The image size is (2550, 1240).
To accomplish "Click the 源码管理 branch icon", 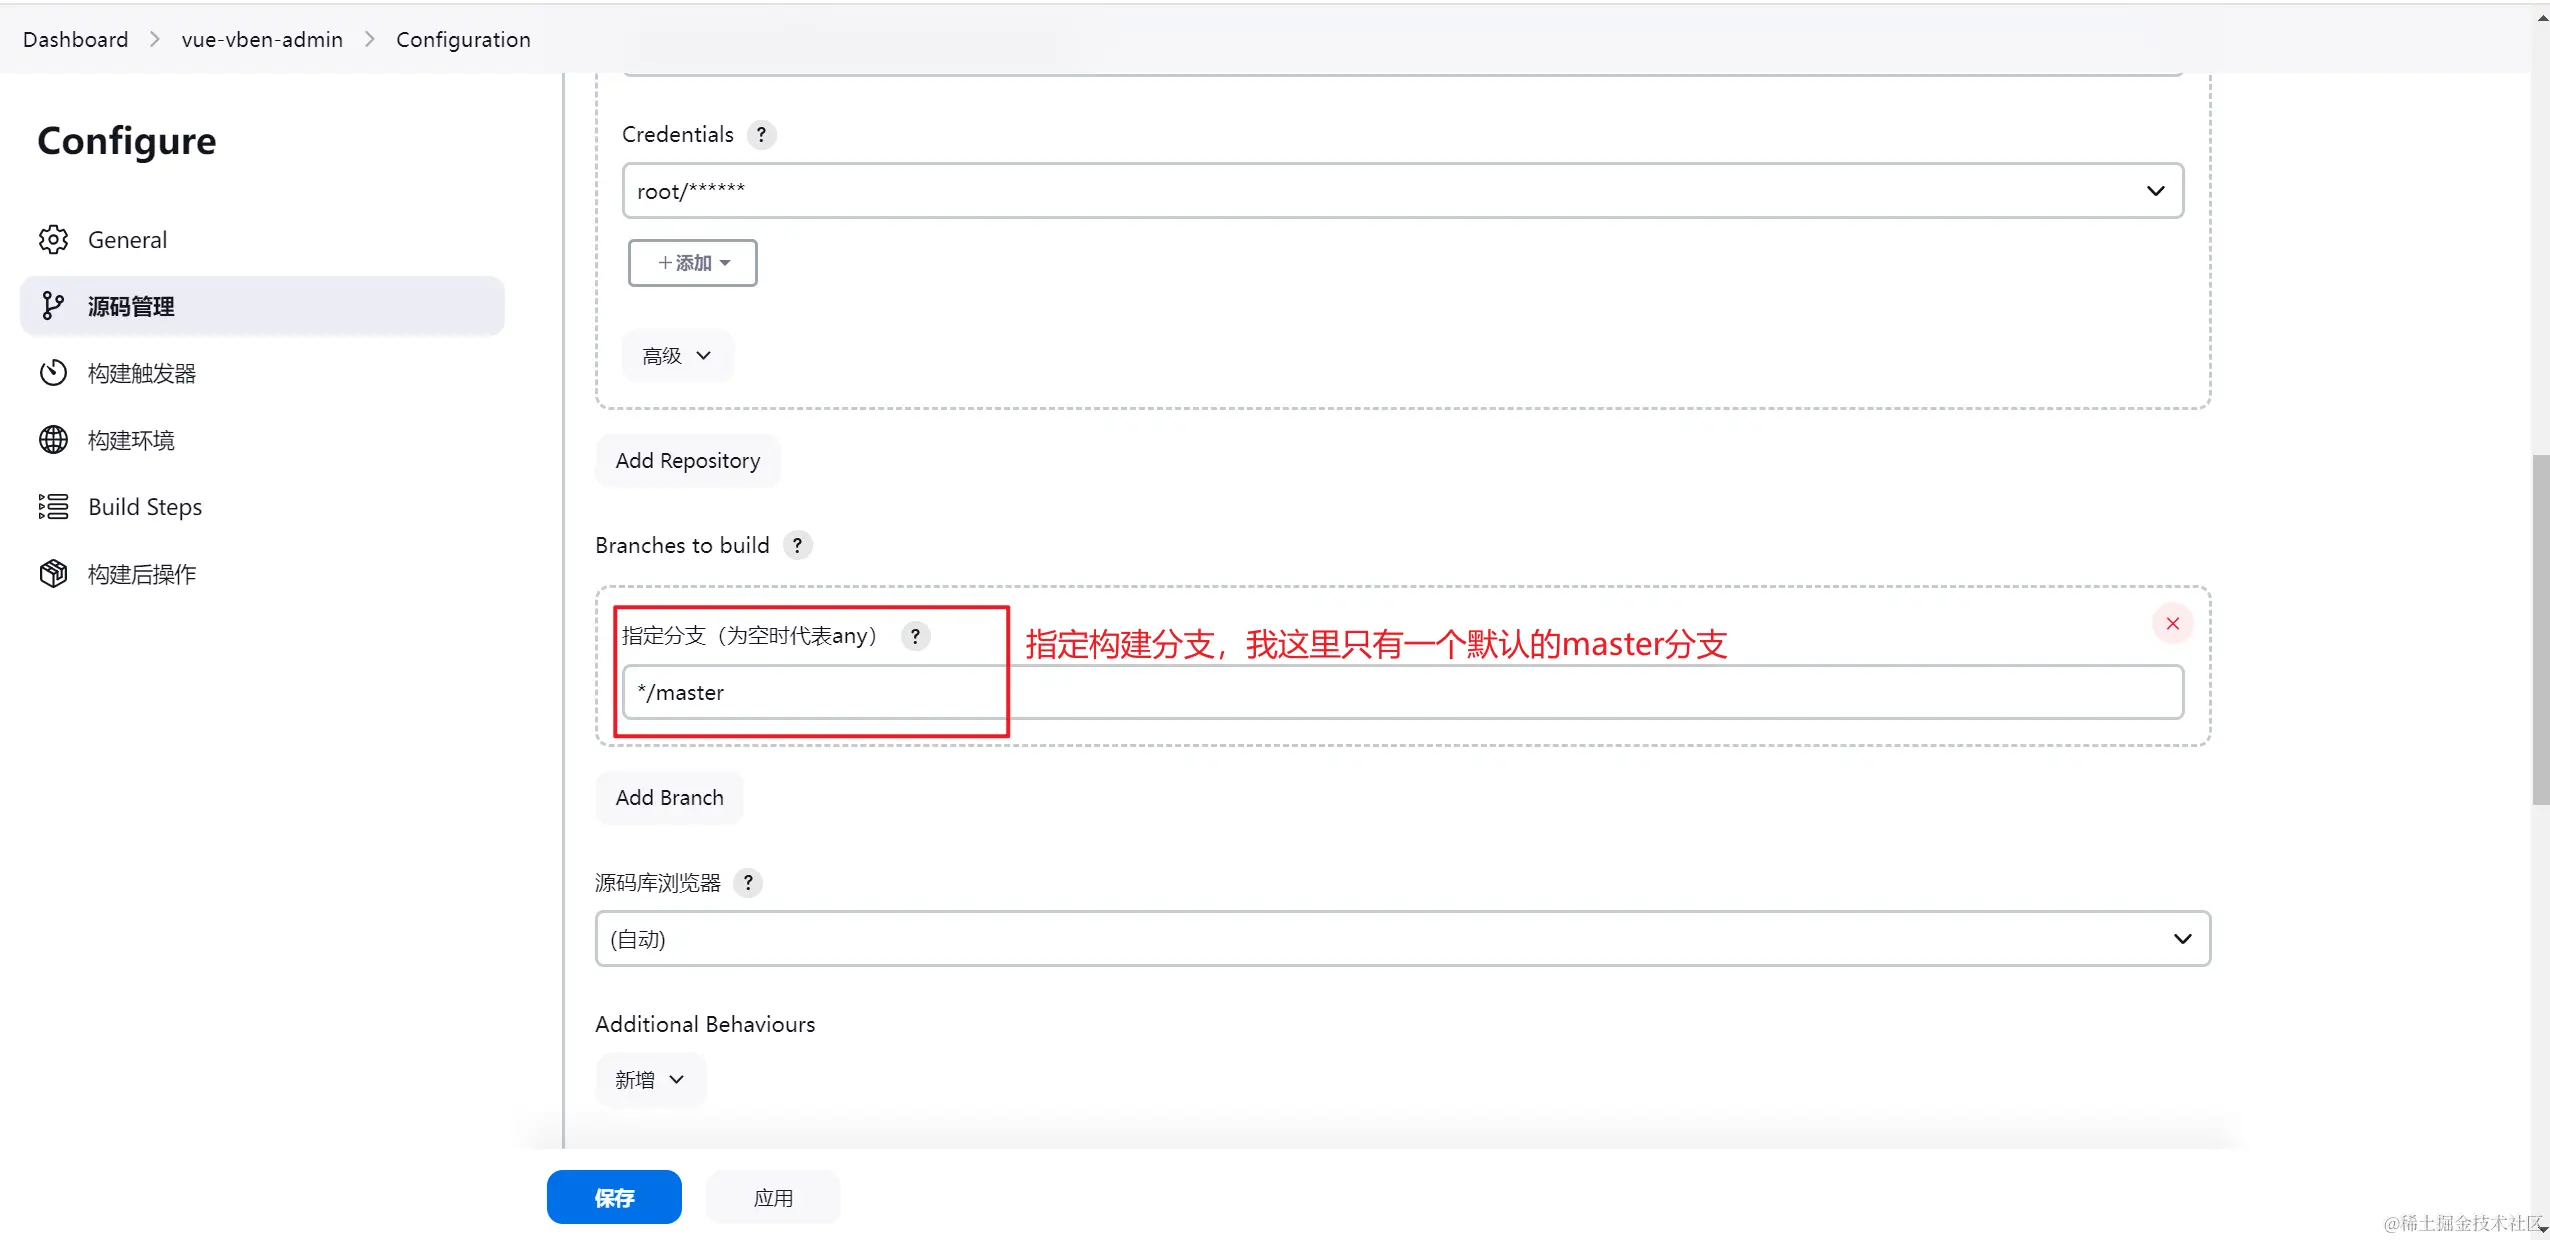I will (x=53, y=306).
